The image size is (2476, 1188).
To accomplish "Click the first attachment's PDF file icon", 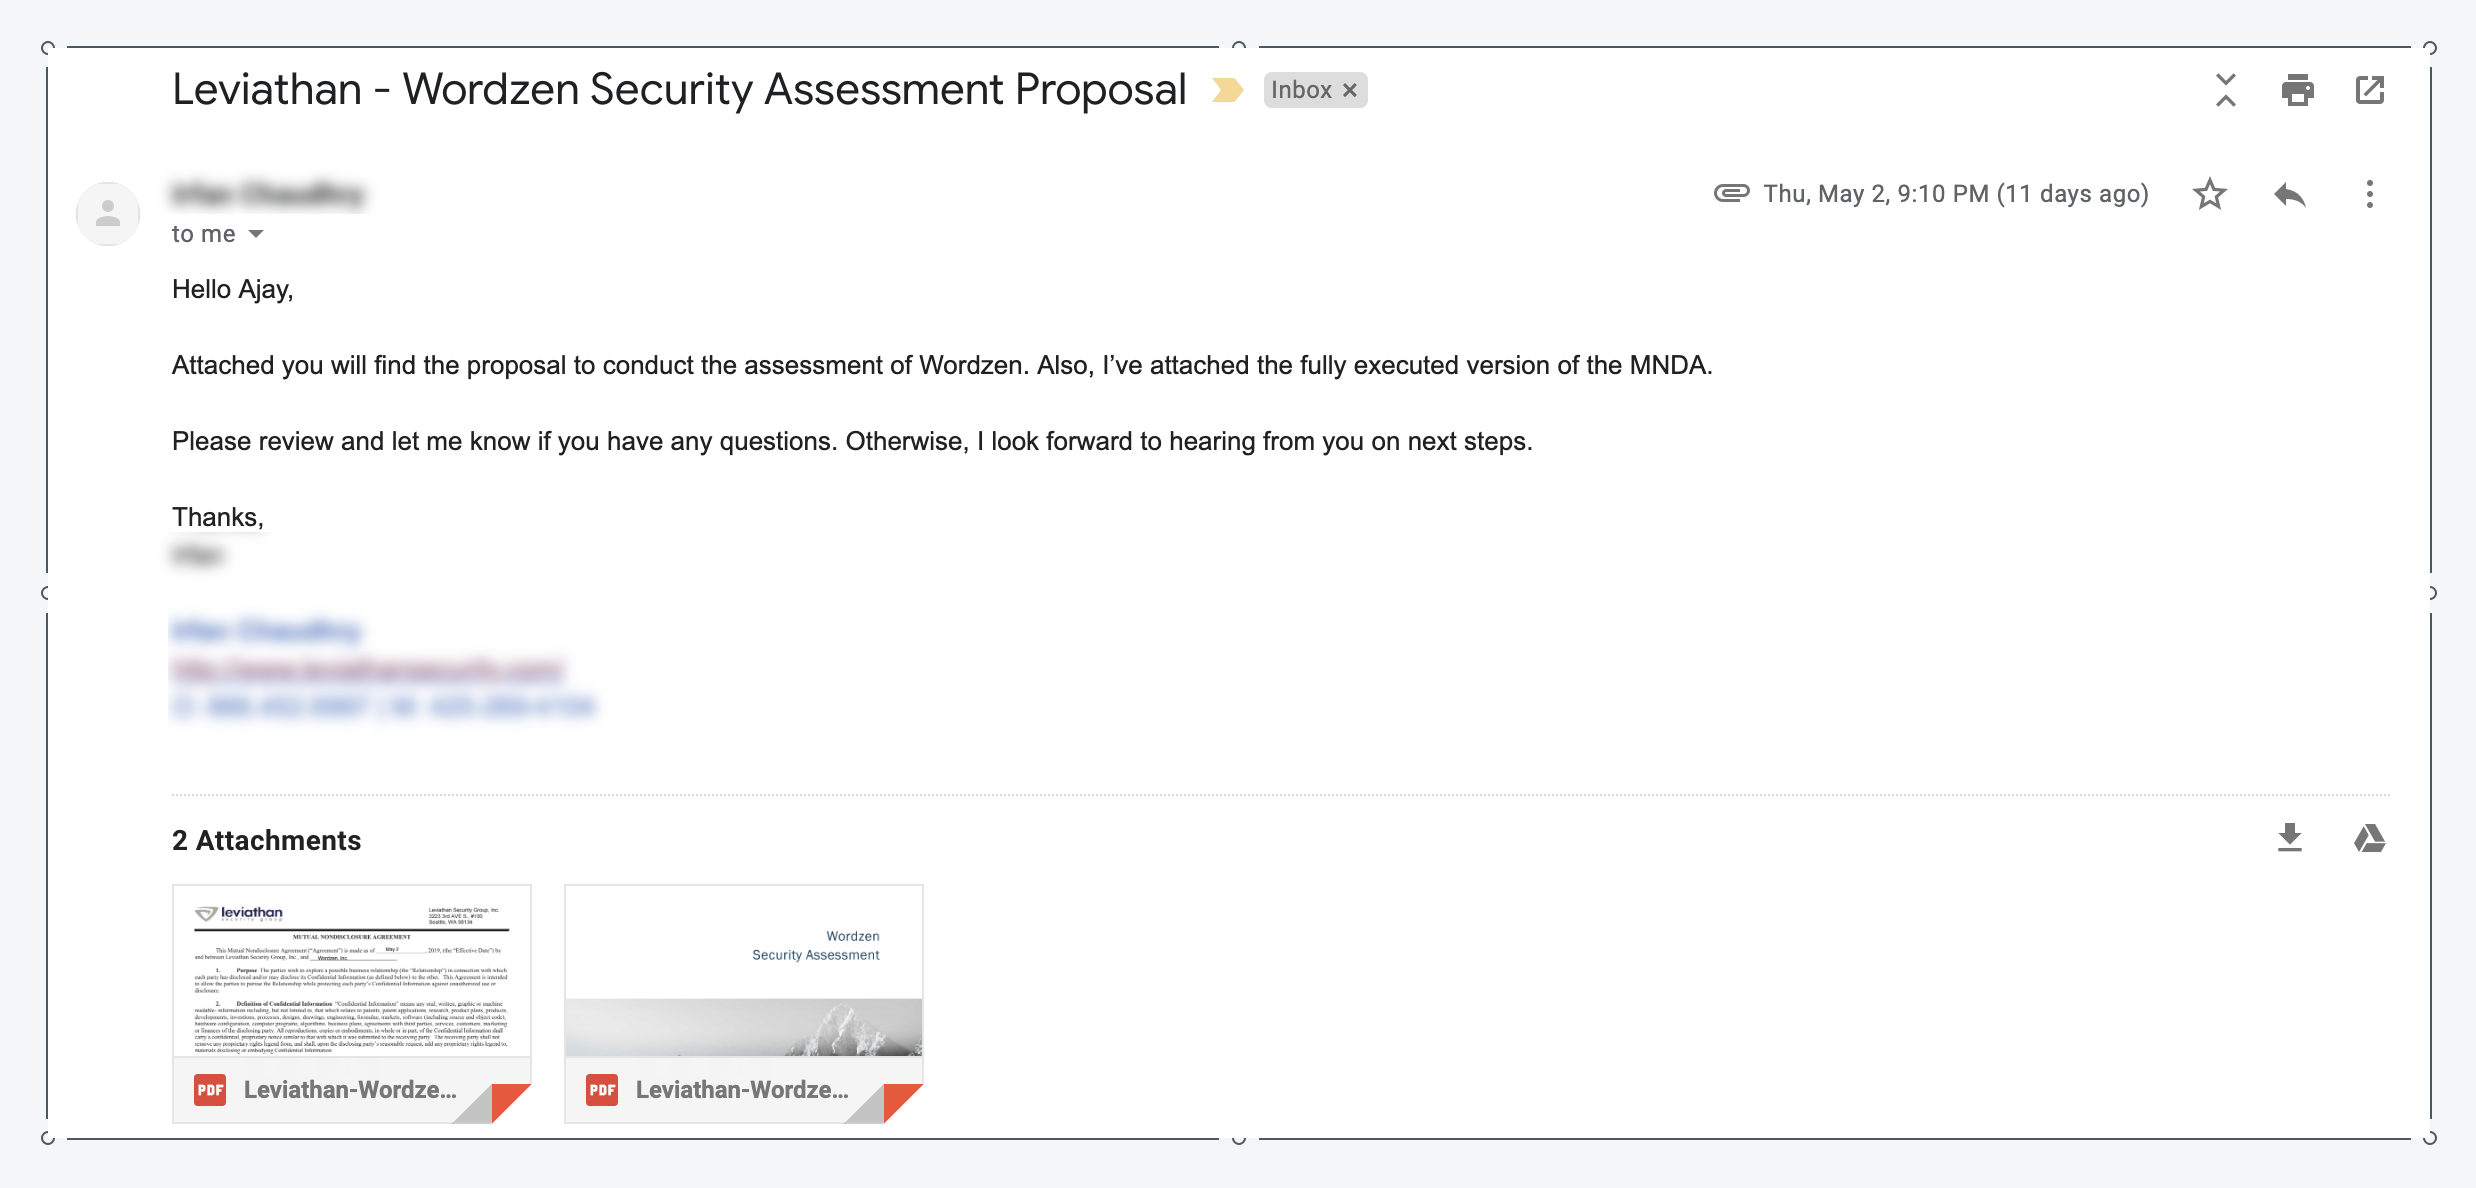I will (x=210, y=1090).
